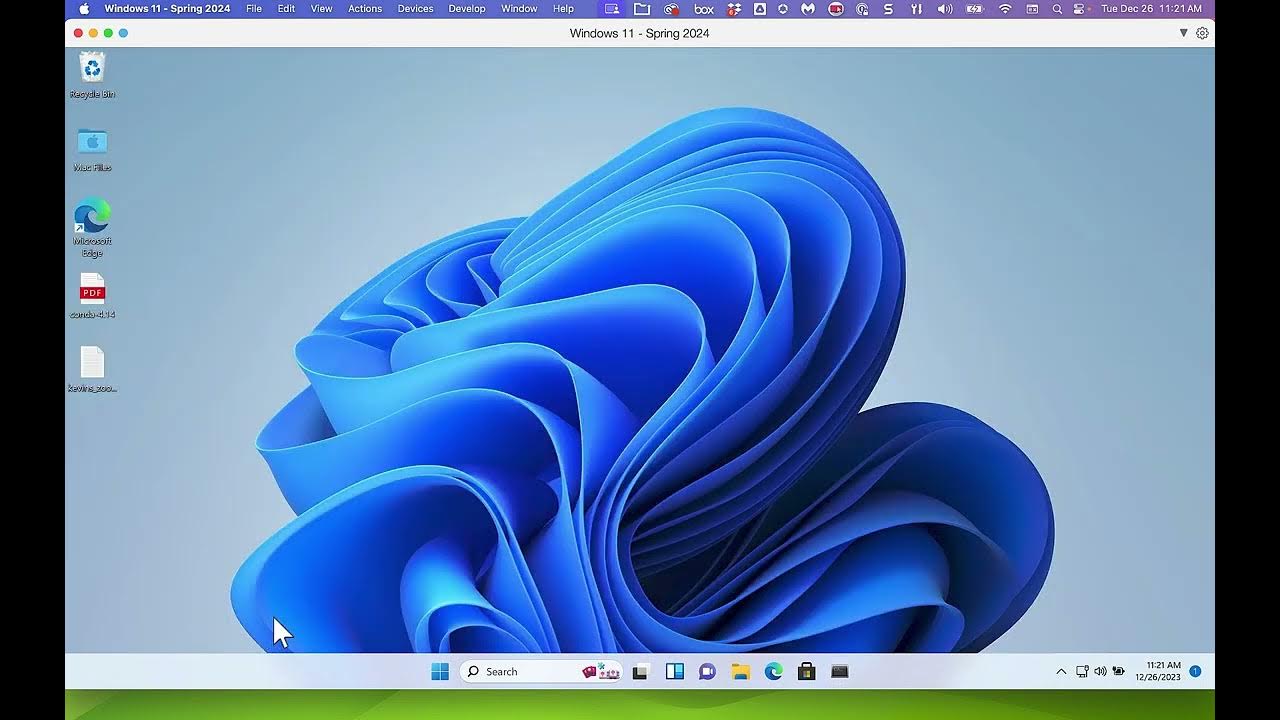Open the Malwarebytes menu bar icon

pyautogui.click(x=808, y=9)
